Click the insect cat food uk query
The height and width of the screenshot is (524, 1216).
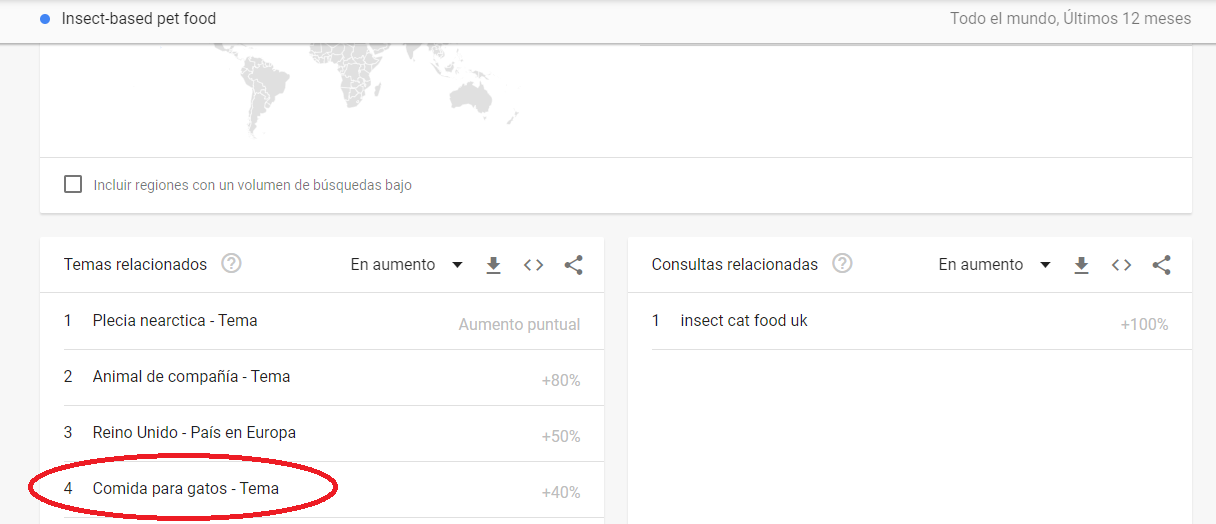pos(744,321)
